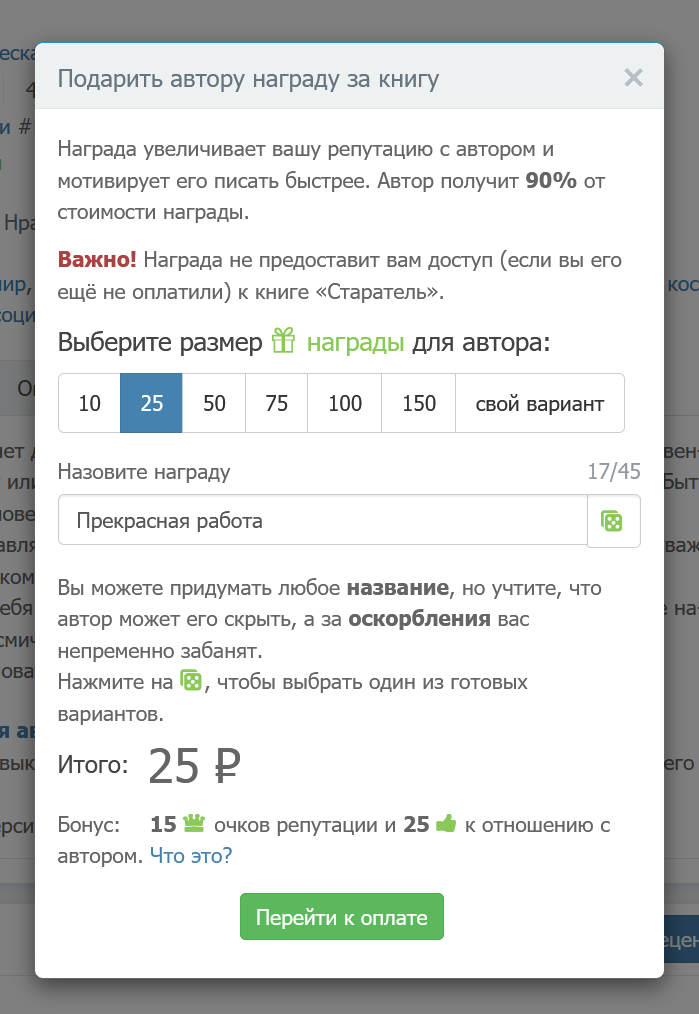Open the 'Что это?' link
The image size is (699, 1014).
pyautogui.click(x=191, y=856)
